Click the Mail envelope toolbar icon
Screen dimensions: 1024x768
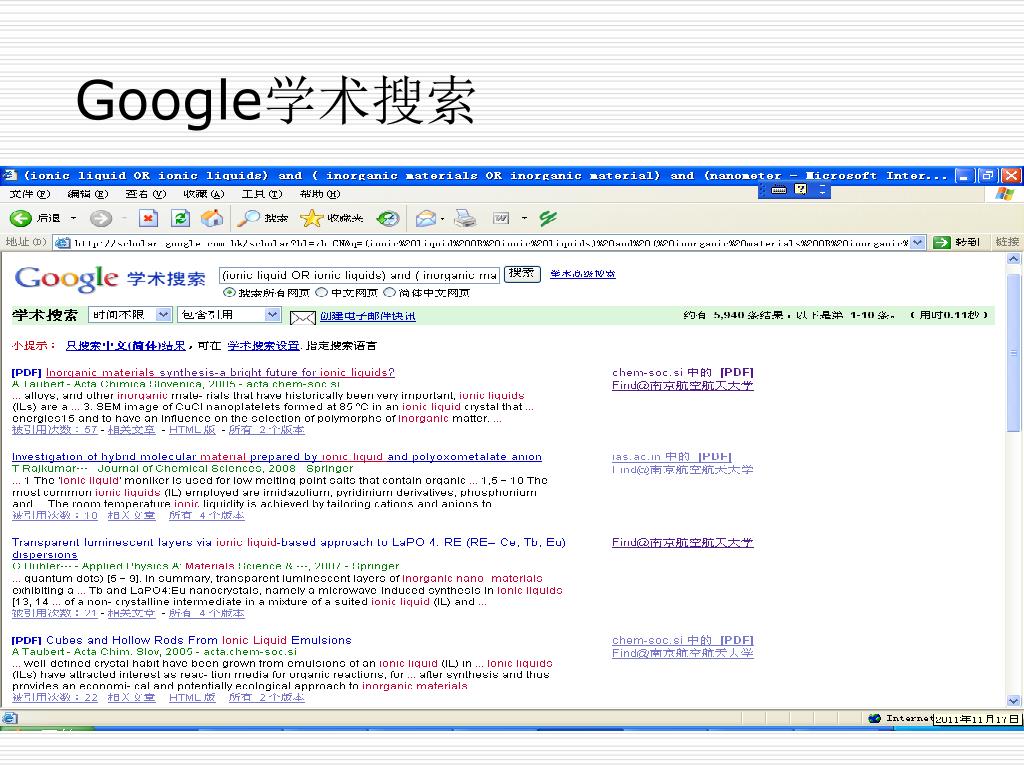[426, 218]
